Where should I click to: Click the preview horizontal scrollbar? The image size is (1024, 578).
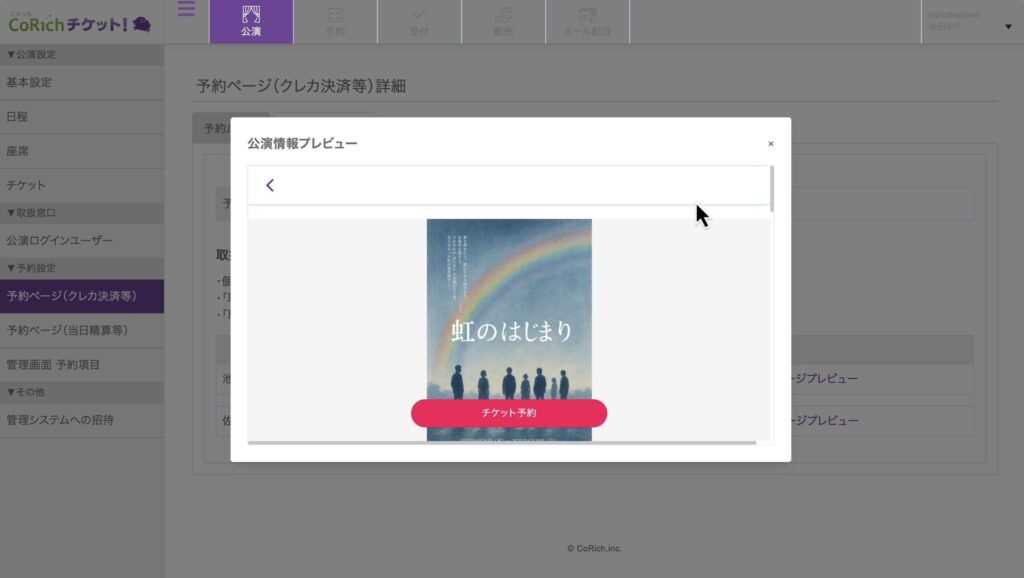502,441
